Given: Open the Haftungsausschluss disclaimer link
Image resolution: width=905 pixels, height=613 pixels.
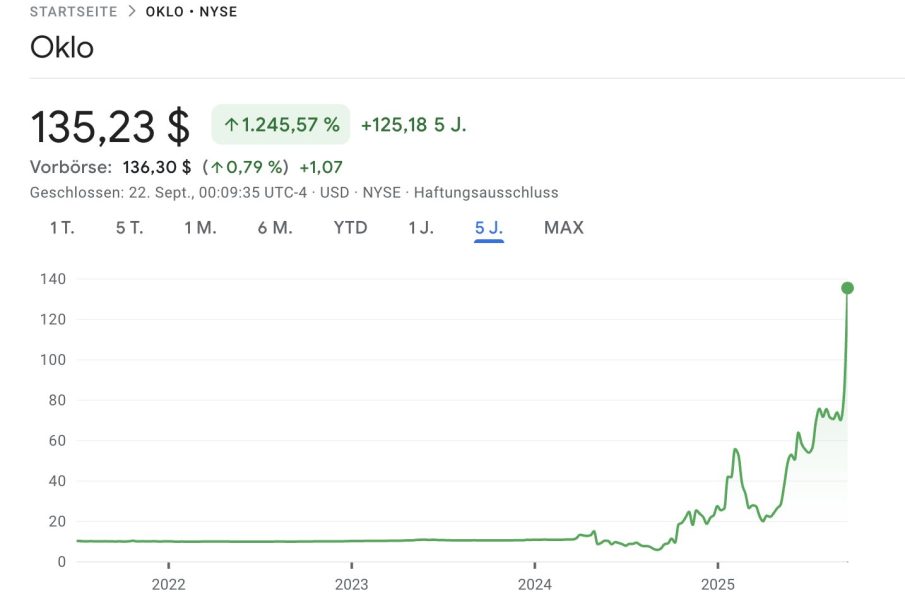Looking at the screenshot, I should [486, 192].
